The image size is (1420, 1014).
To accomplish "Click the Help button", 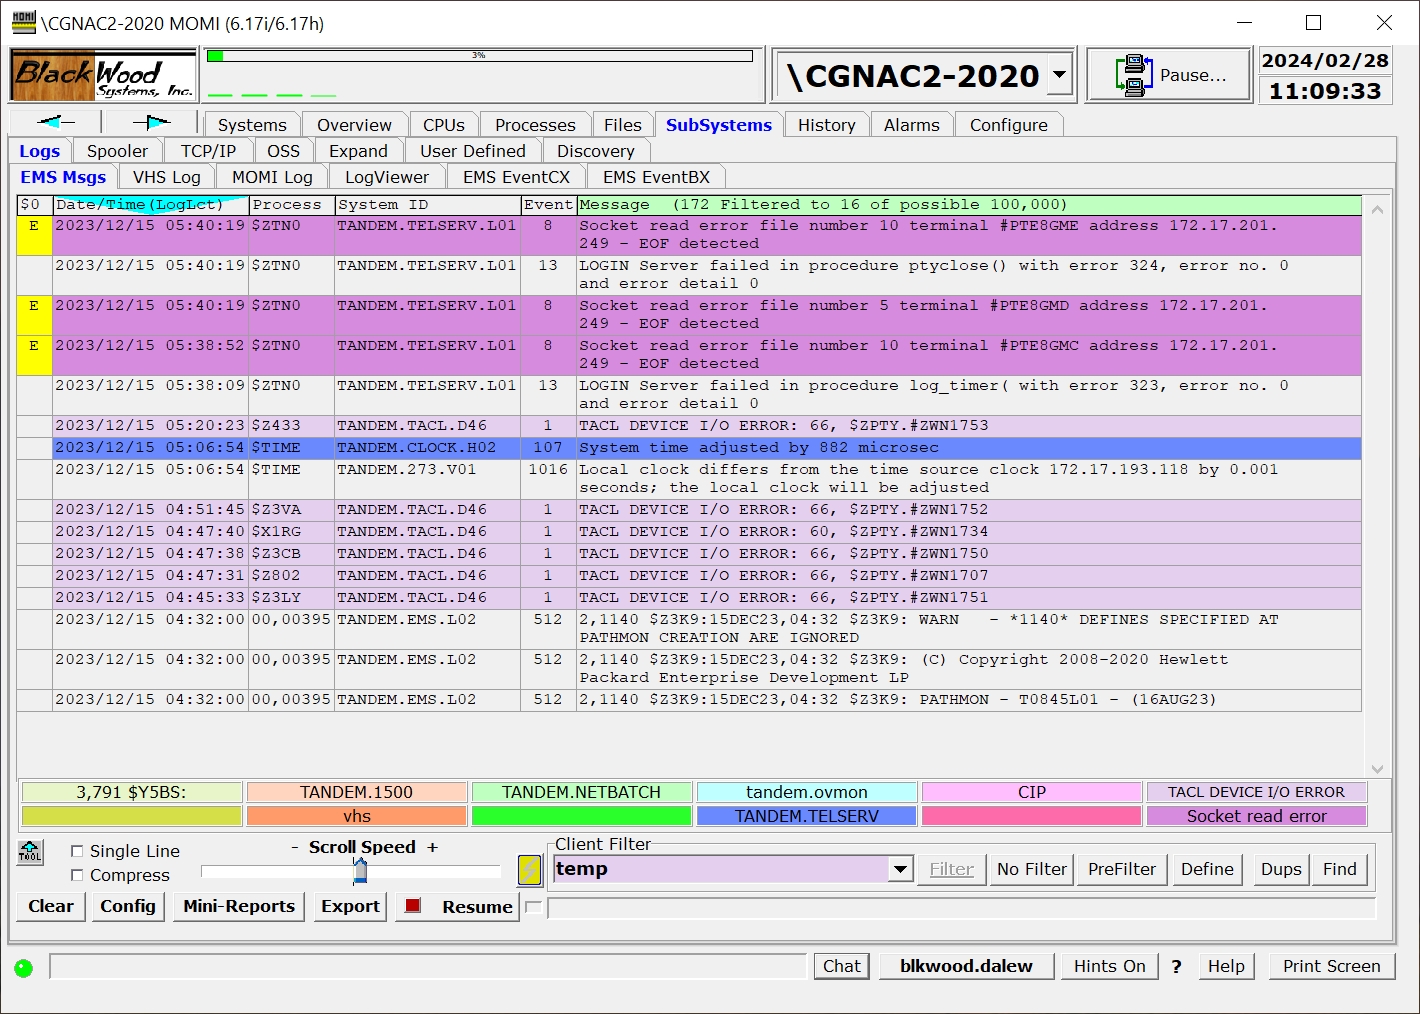I will click(x=1226, y=966).
